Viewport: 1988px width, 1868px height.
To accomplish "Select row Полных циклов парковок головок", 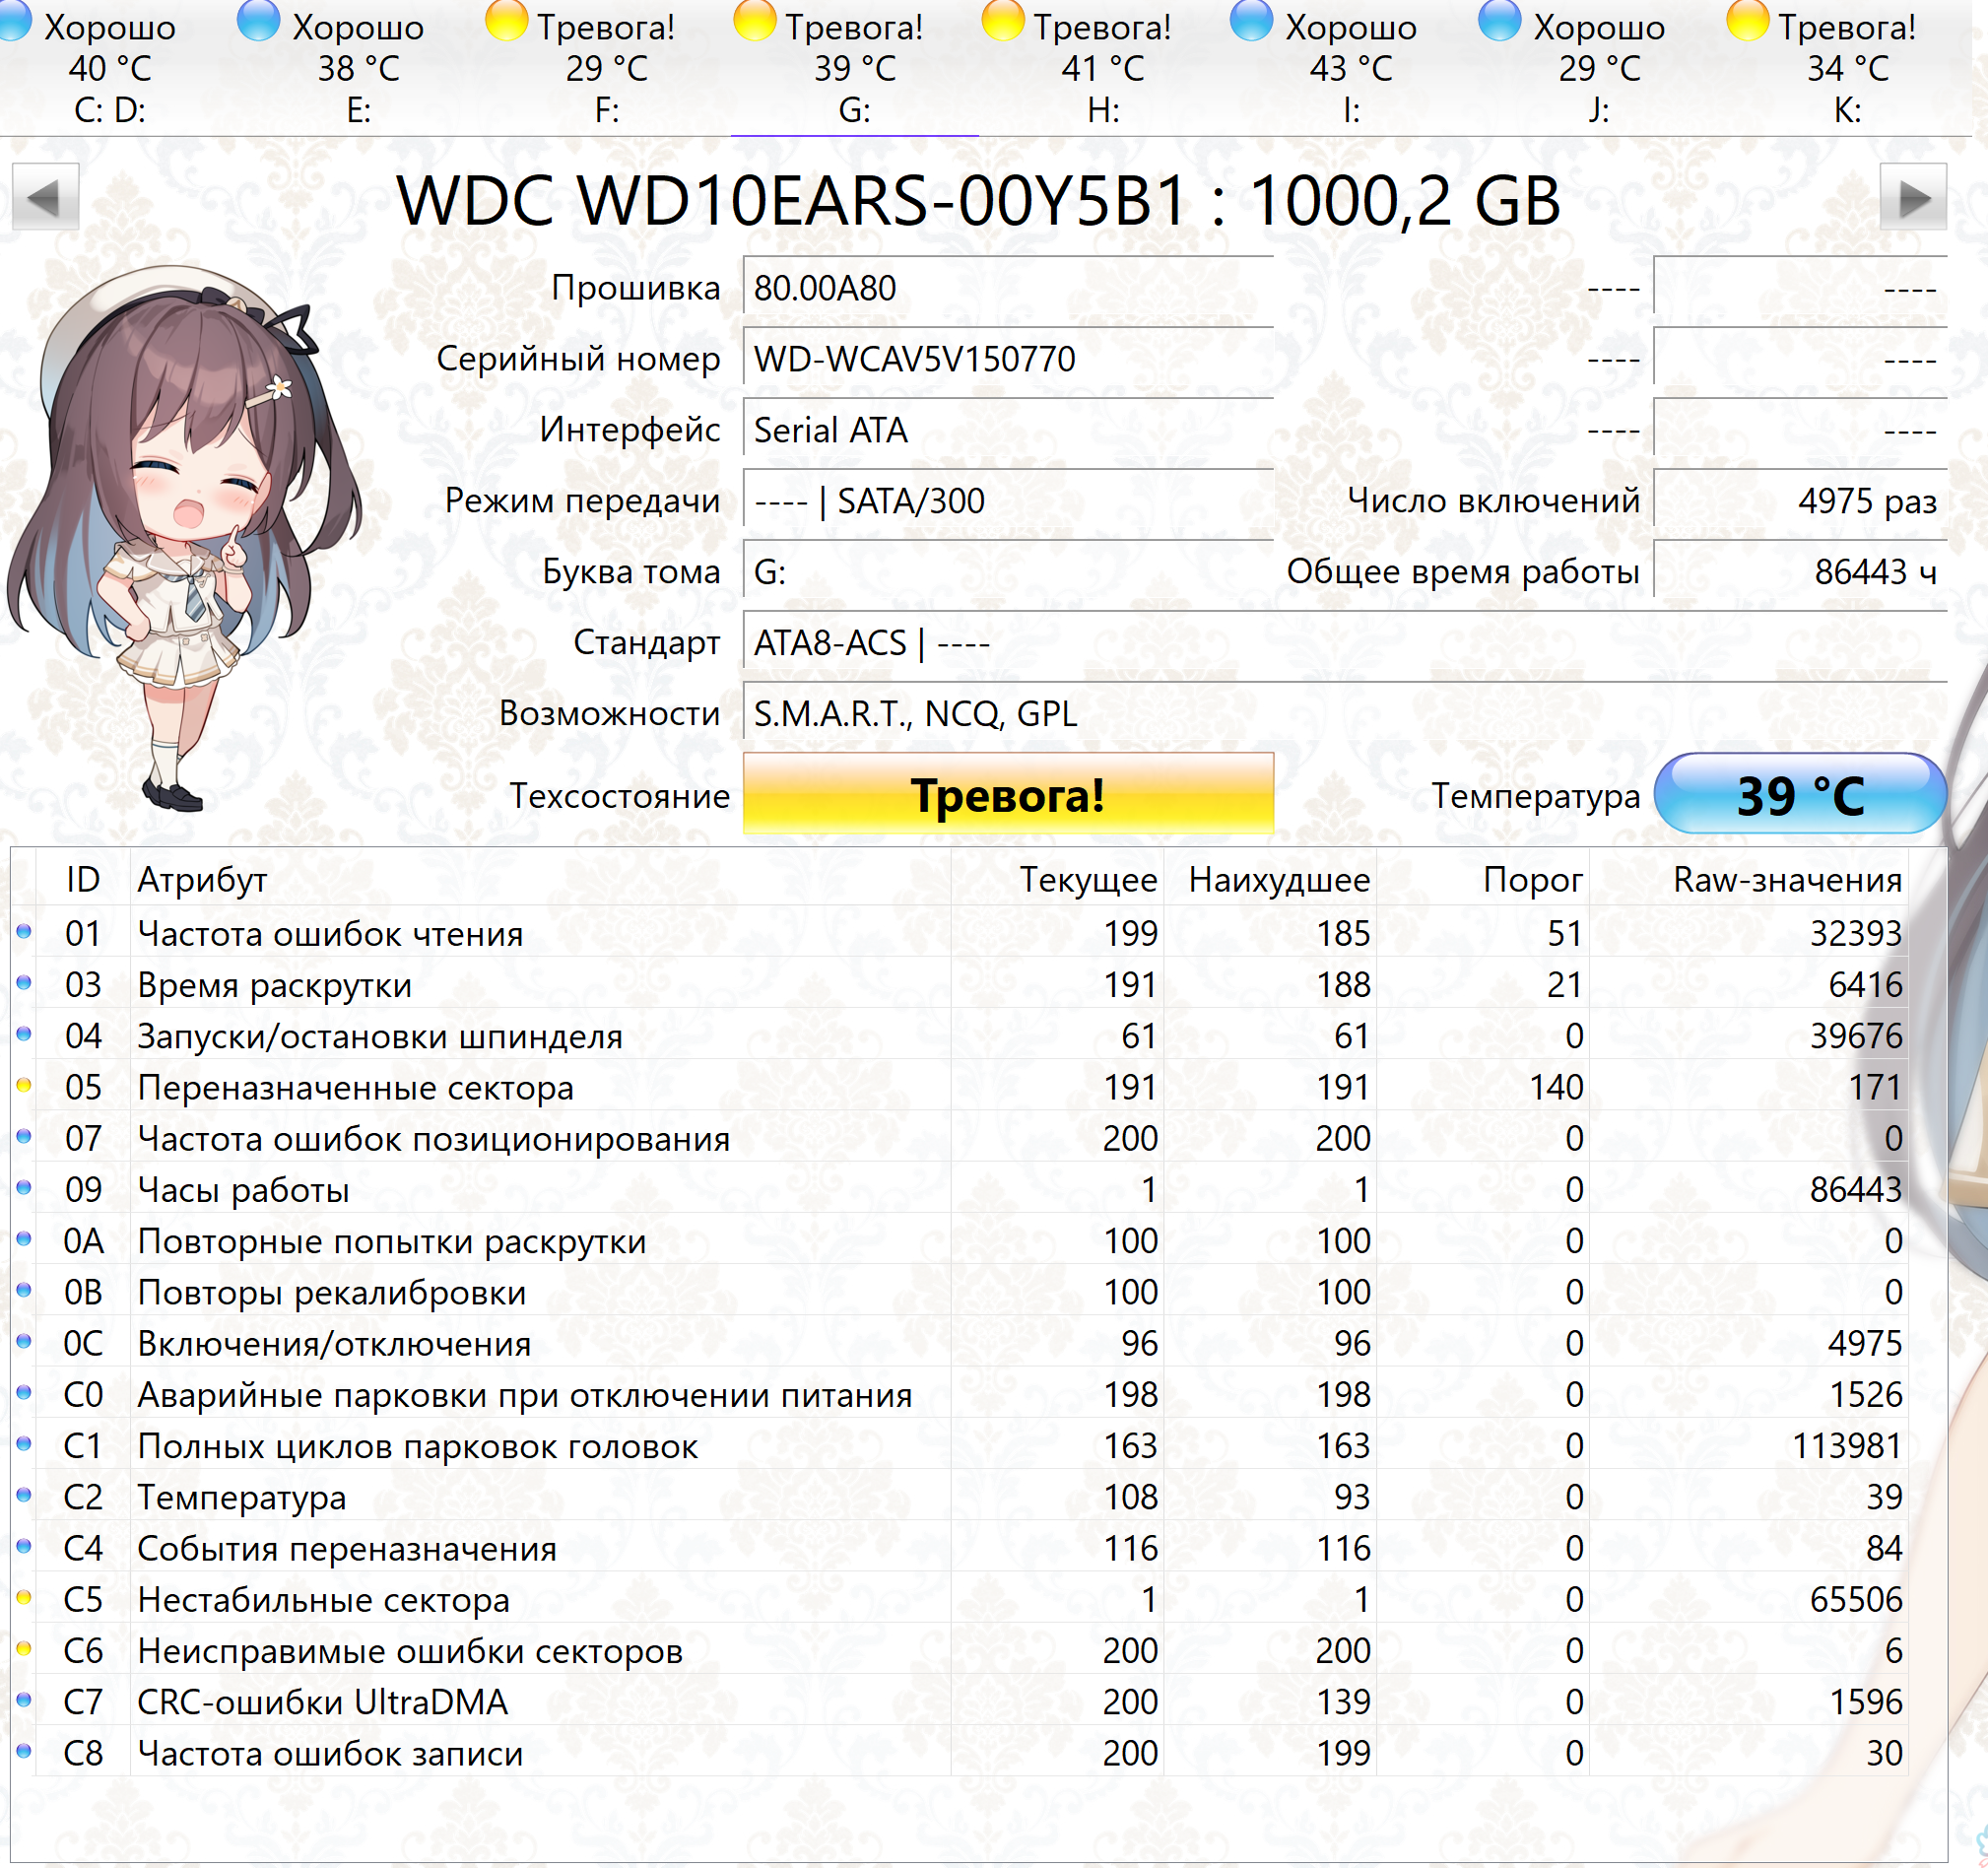I will [960, 1446].
